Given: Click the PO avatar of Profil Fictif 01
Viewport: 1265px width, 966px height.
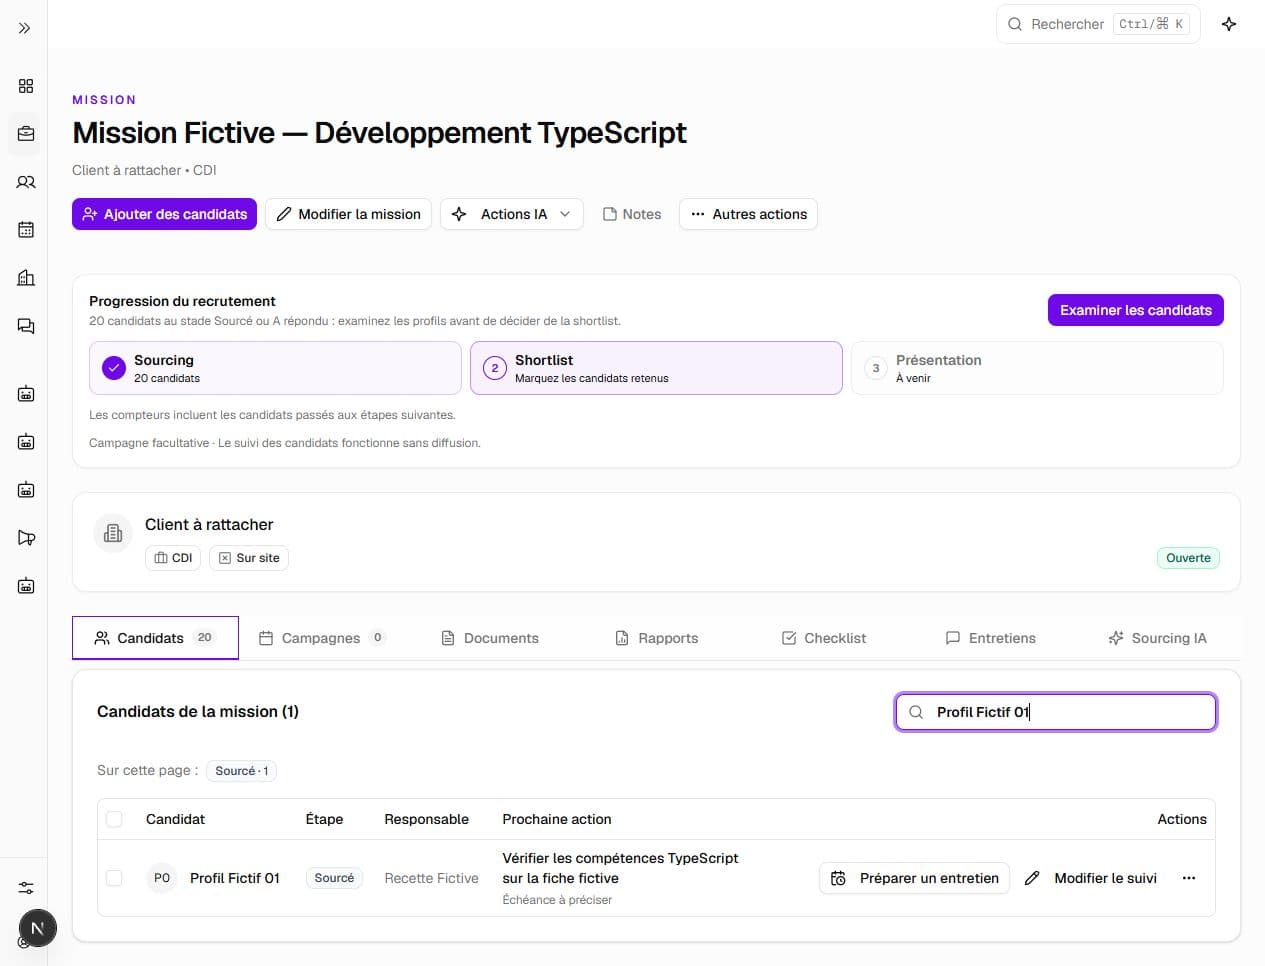Looking at the screenshot, I should point(162,878).
